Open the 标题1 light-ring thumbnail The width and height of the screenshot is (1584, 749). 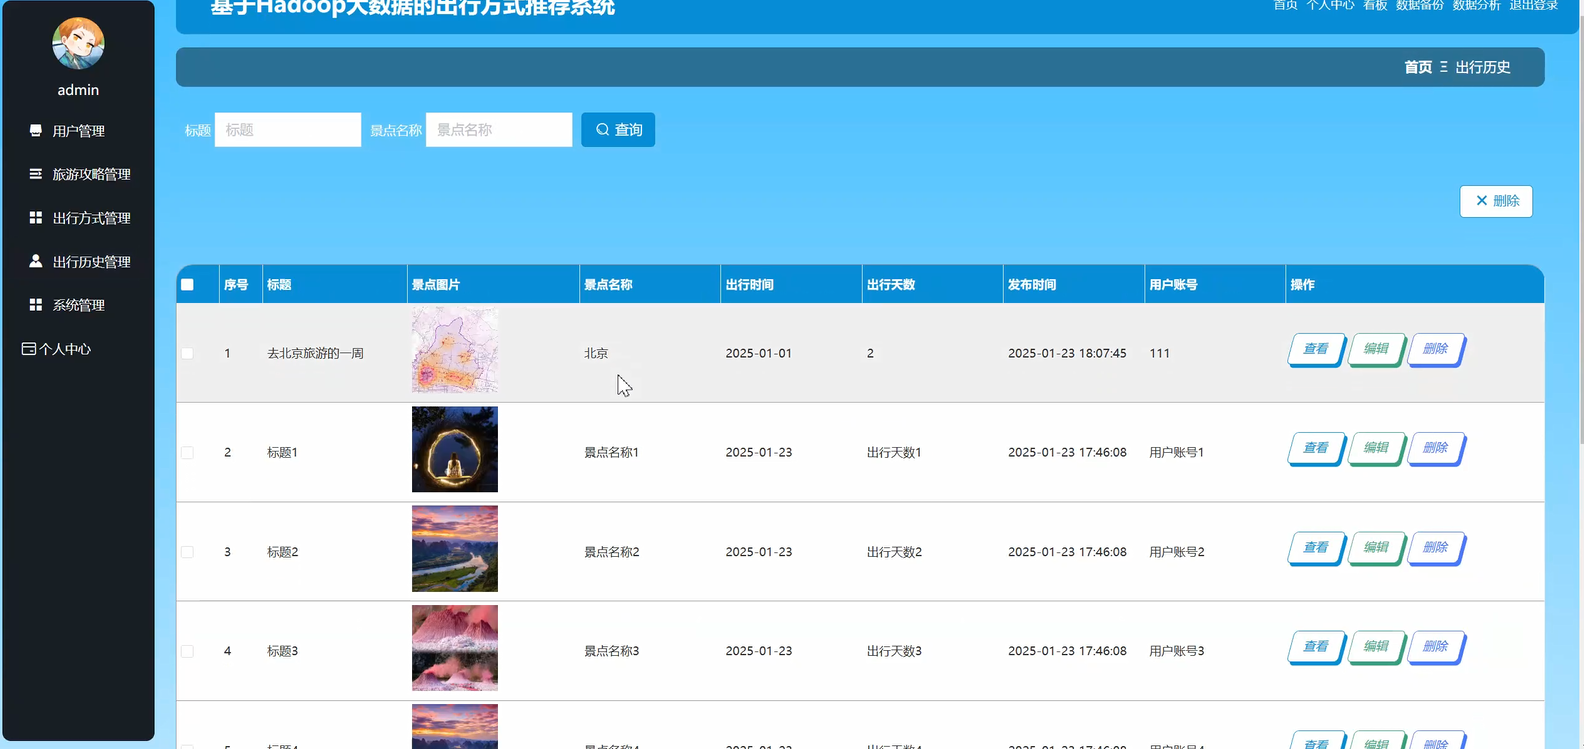455,449
